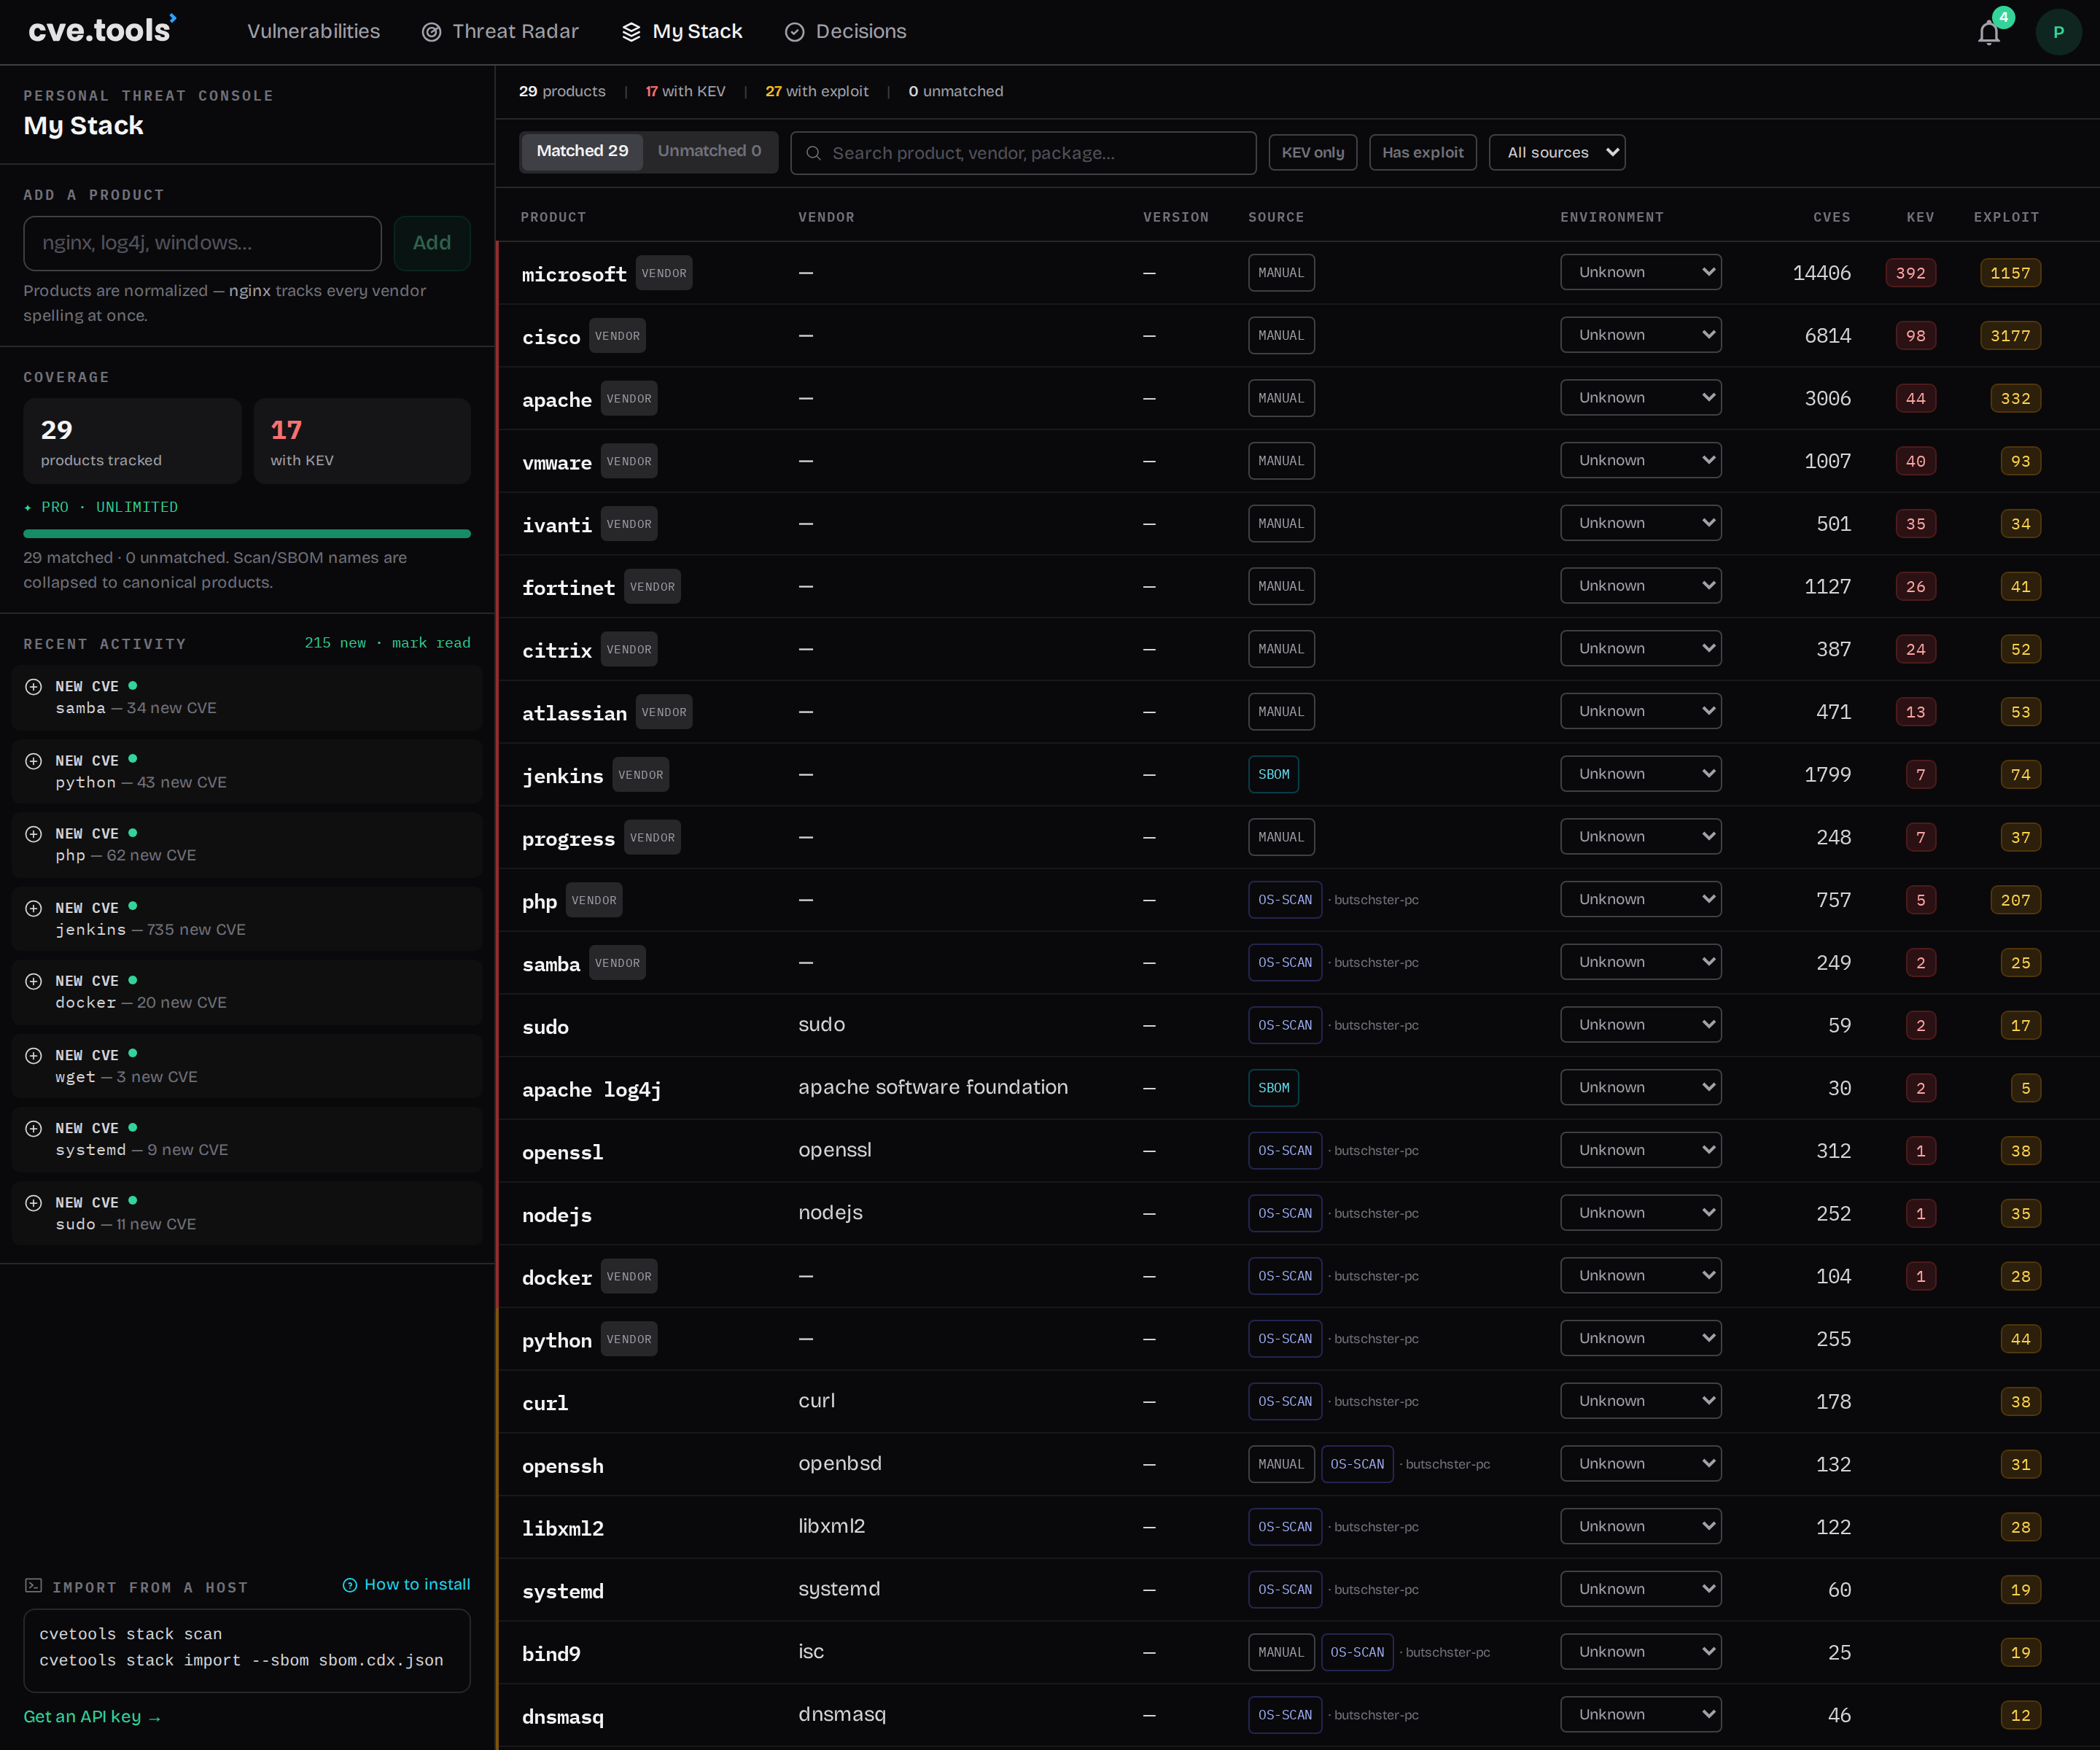This screenshot has height=1750, width=2100.
Task: Click the OS-SCAN badge in openssh row
Action: pyautogui.click(x=1357, y=1464)
